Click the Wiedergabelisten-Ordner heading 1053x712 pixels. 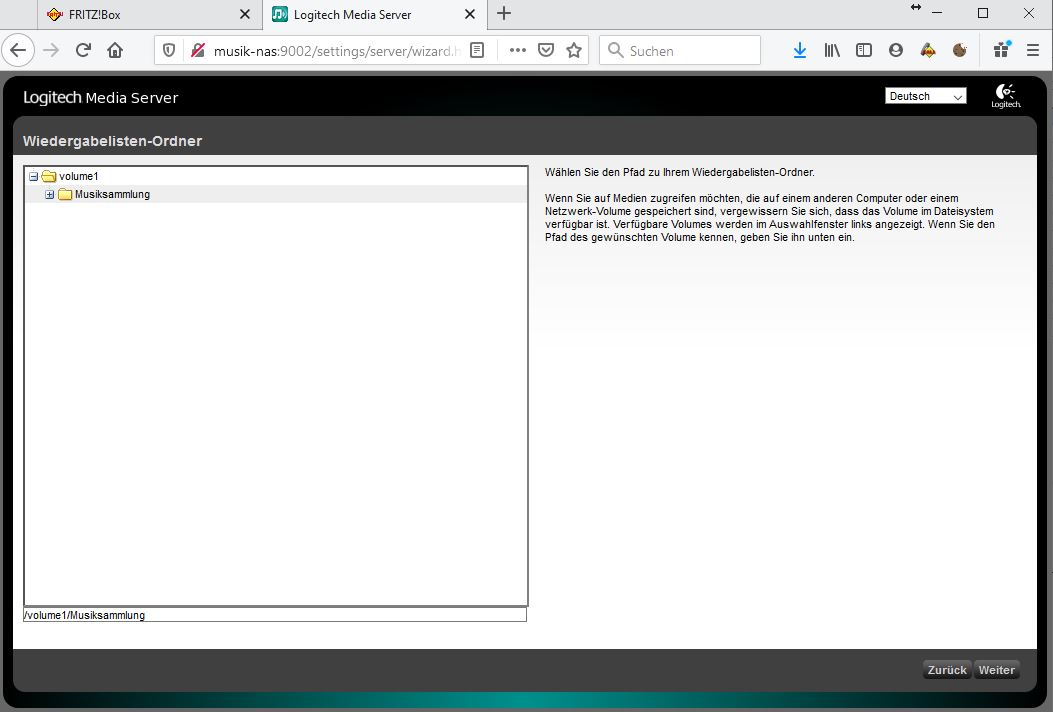point(112,141)
